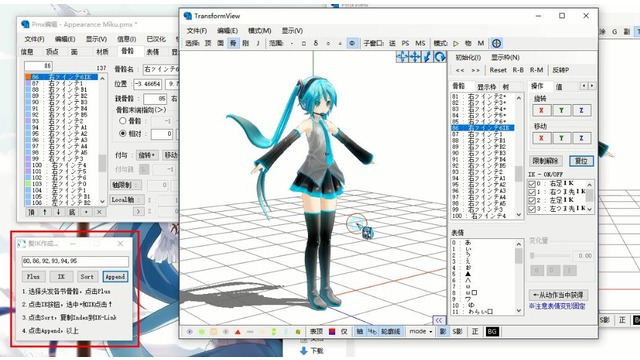Viewport: 640px width, 360px height.
Task: Choose the square range selection icon
Action: click(304, 43)
